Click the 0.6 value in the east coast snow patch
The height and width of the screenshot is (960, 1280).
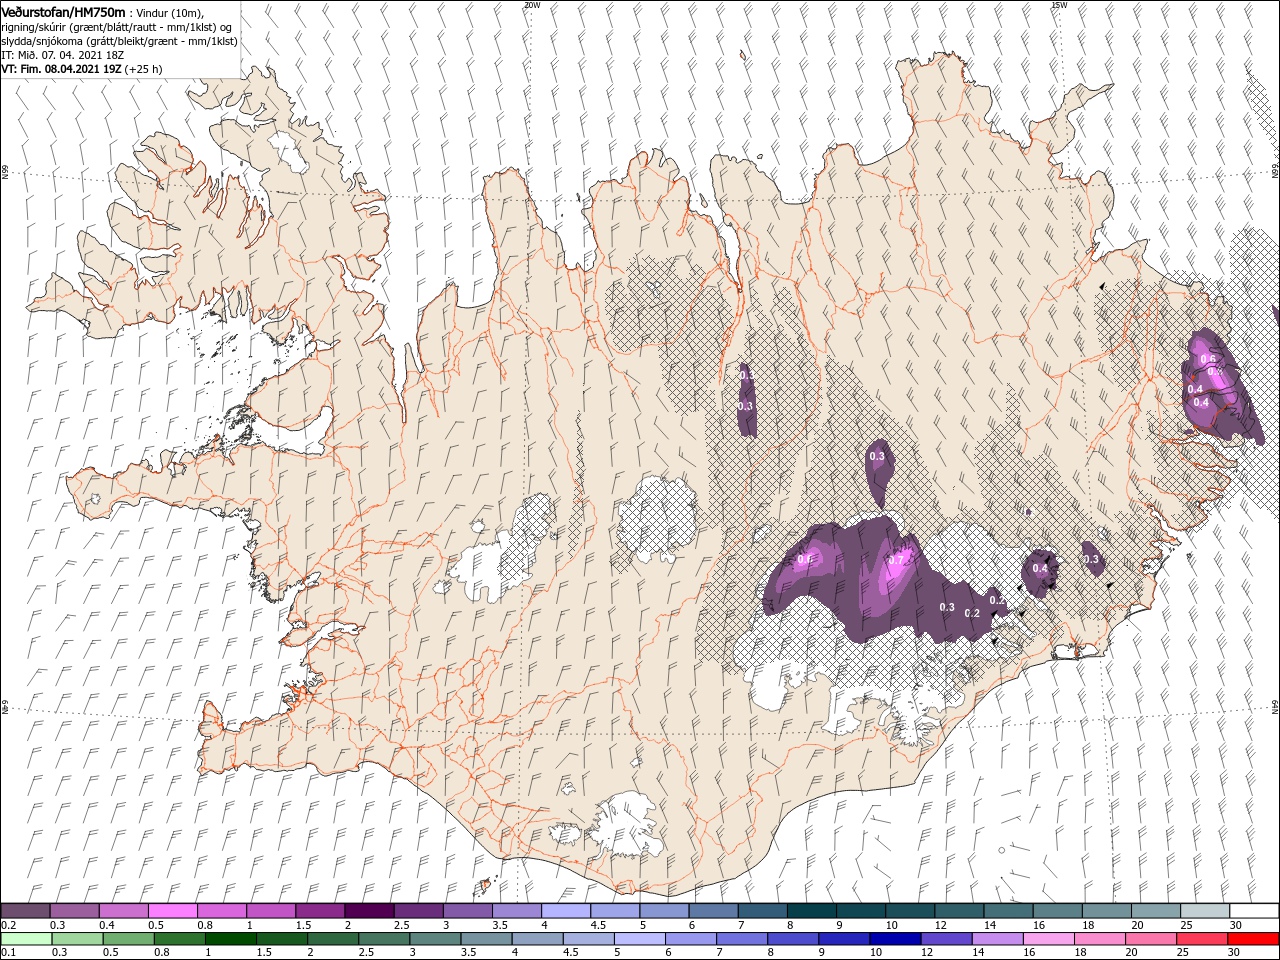point(1208,360)
